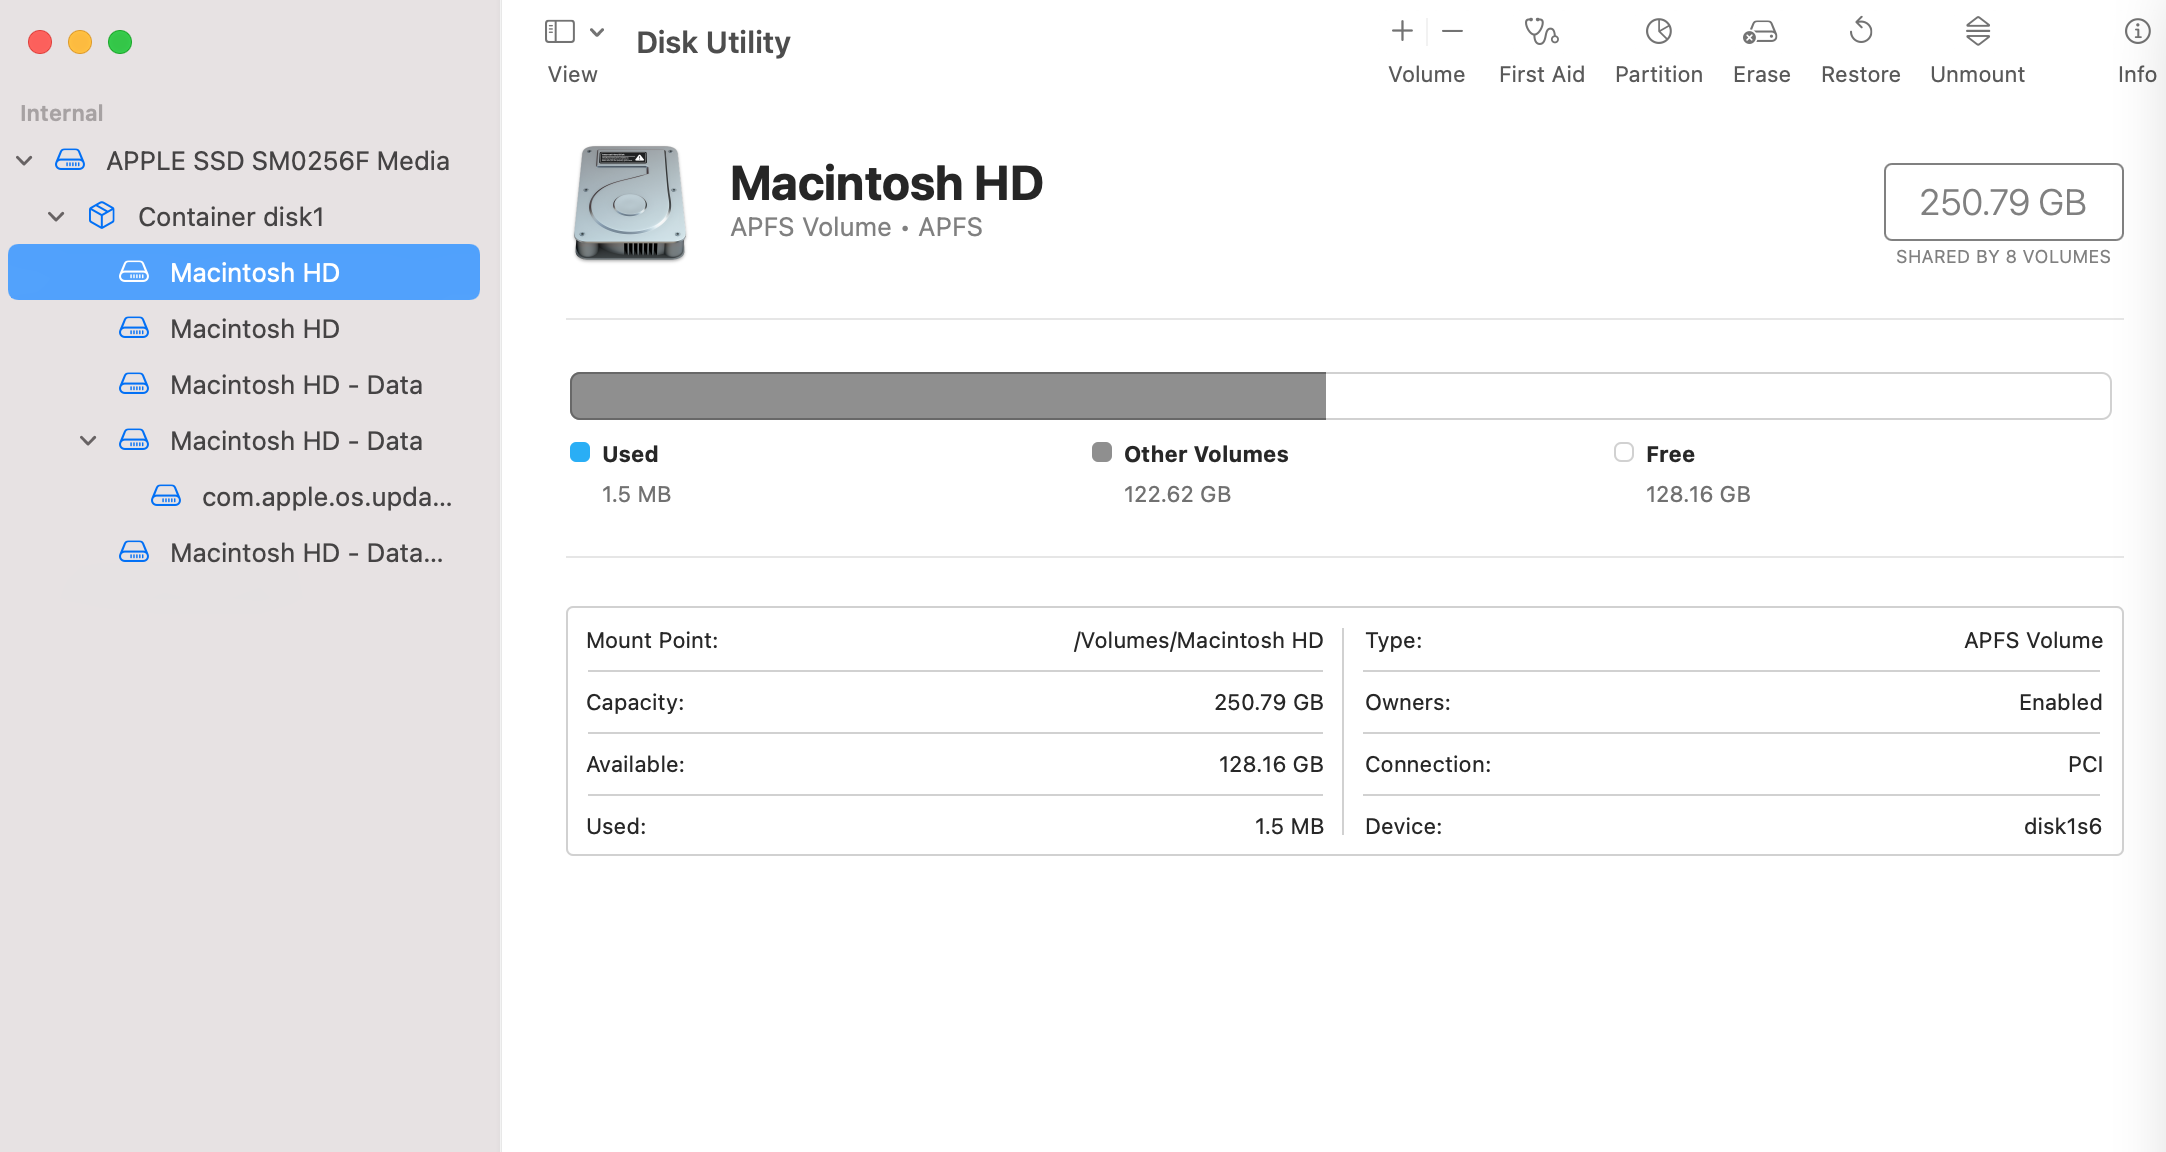
Task: Click the Unmount volume icon
Action: pos(1977,33)
